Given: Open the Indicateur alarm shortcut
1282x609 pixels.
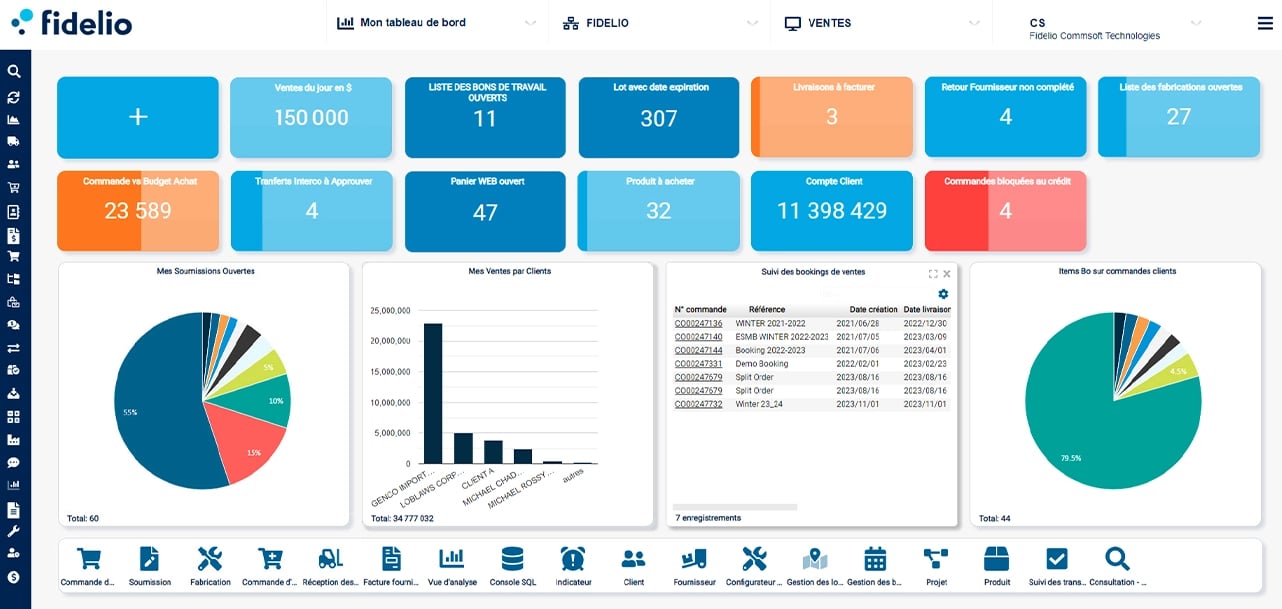Looking at the screenshot, I should click(573, 566).
